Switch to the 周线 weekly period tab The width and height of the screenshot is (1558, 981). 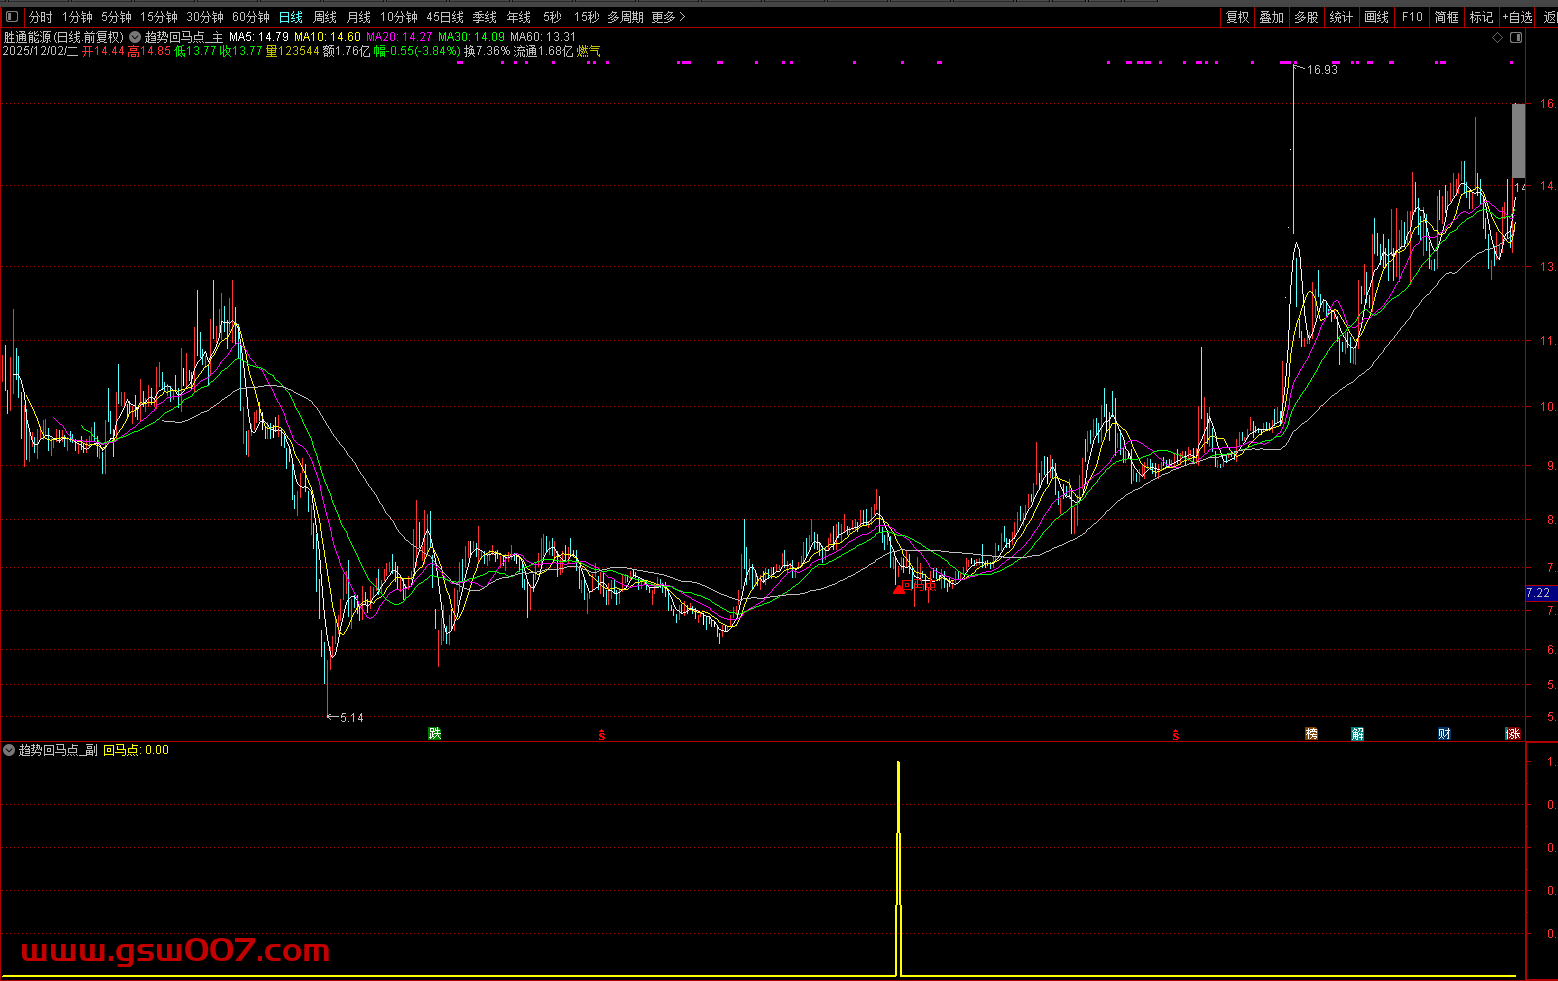[x=325, y=17]
